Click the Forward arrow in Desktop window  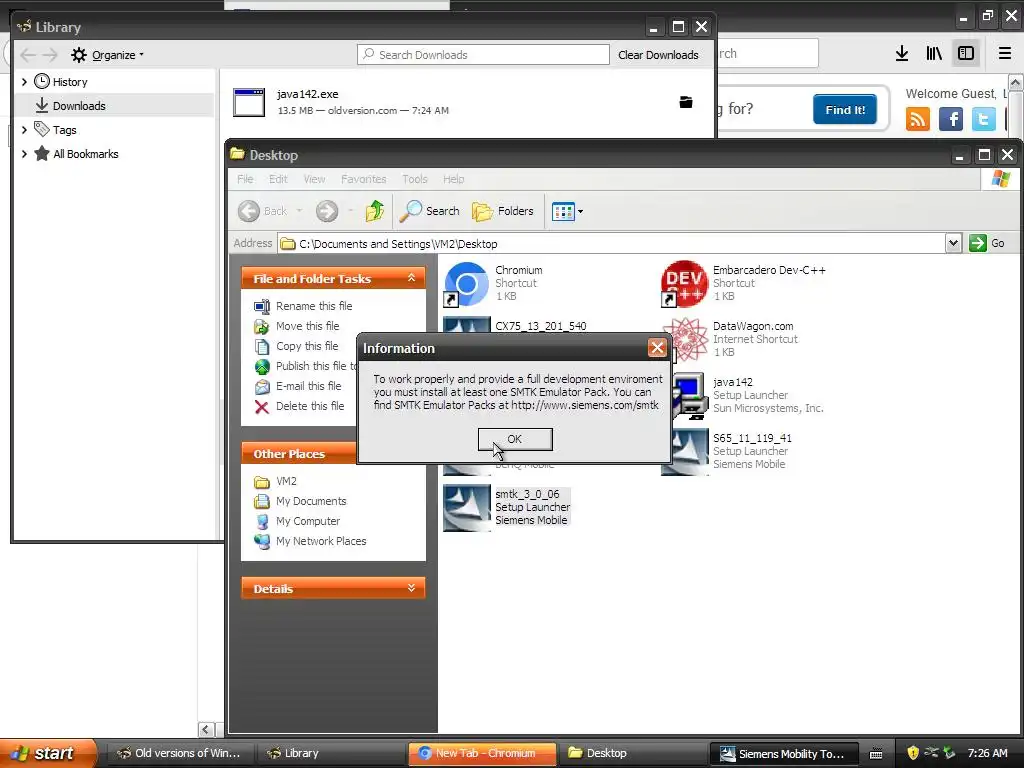click(x=327, y=211)
